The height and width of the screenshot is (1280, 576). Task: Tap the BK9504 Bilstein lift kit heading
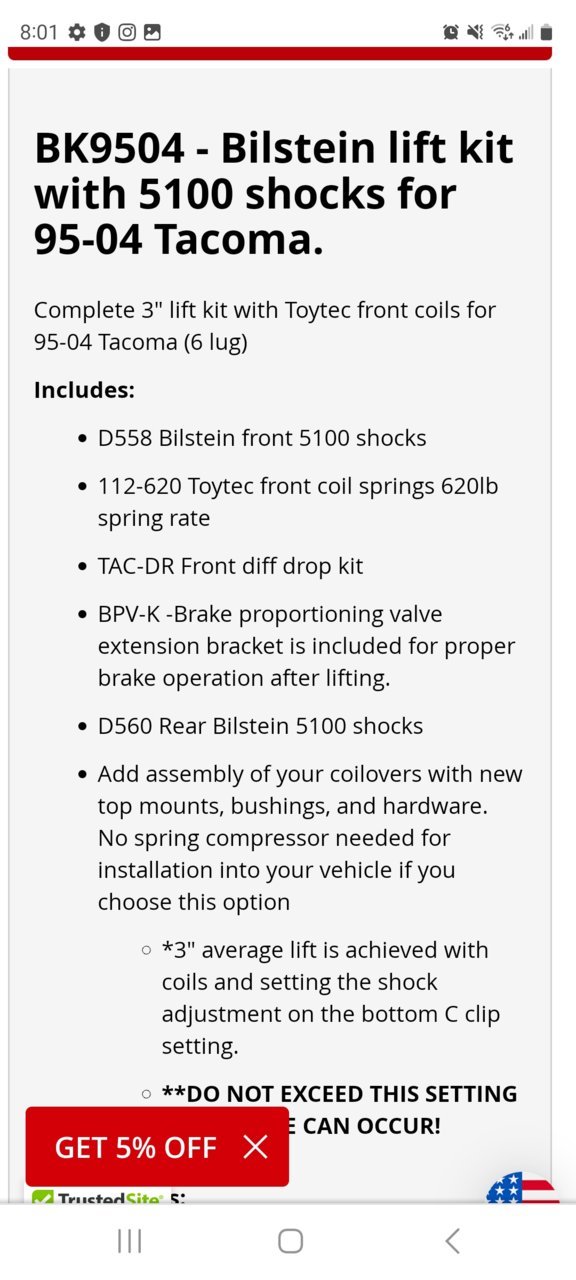(274, 193)
